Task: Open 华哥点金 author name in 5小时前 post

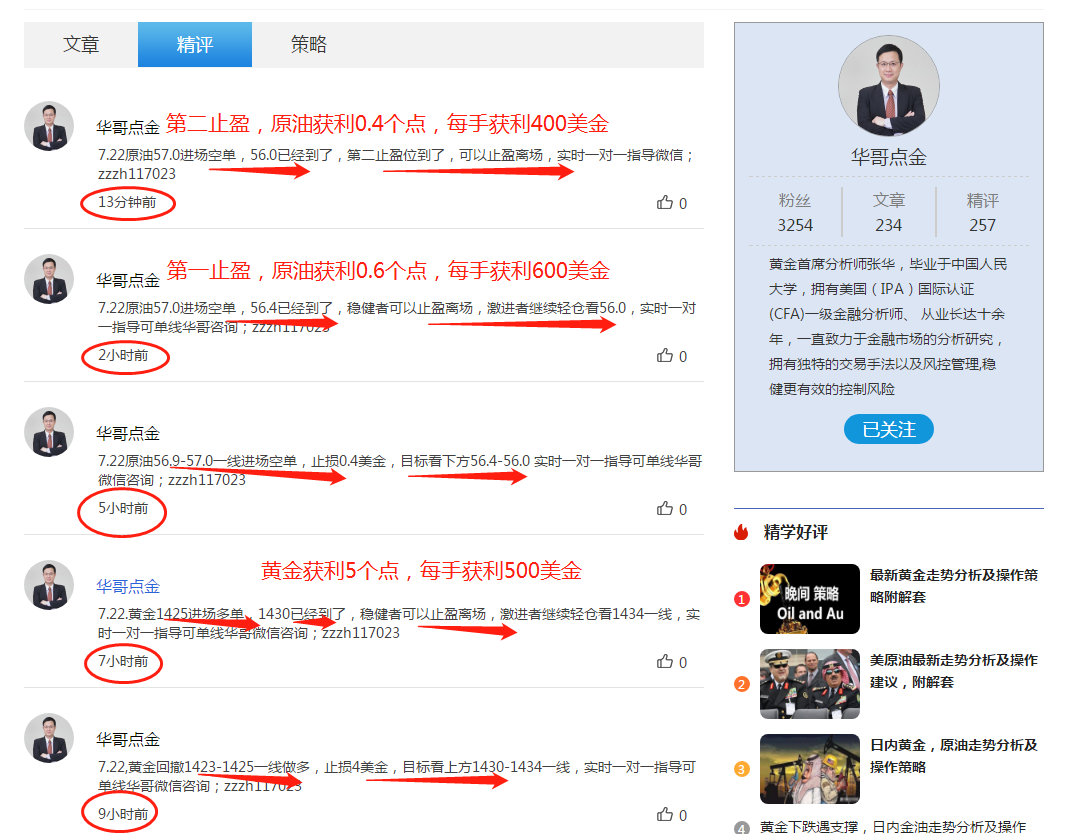Action: [128, 433]
